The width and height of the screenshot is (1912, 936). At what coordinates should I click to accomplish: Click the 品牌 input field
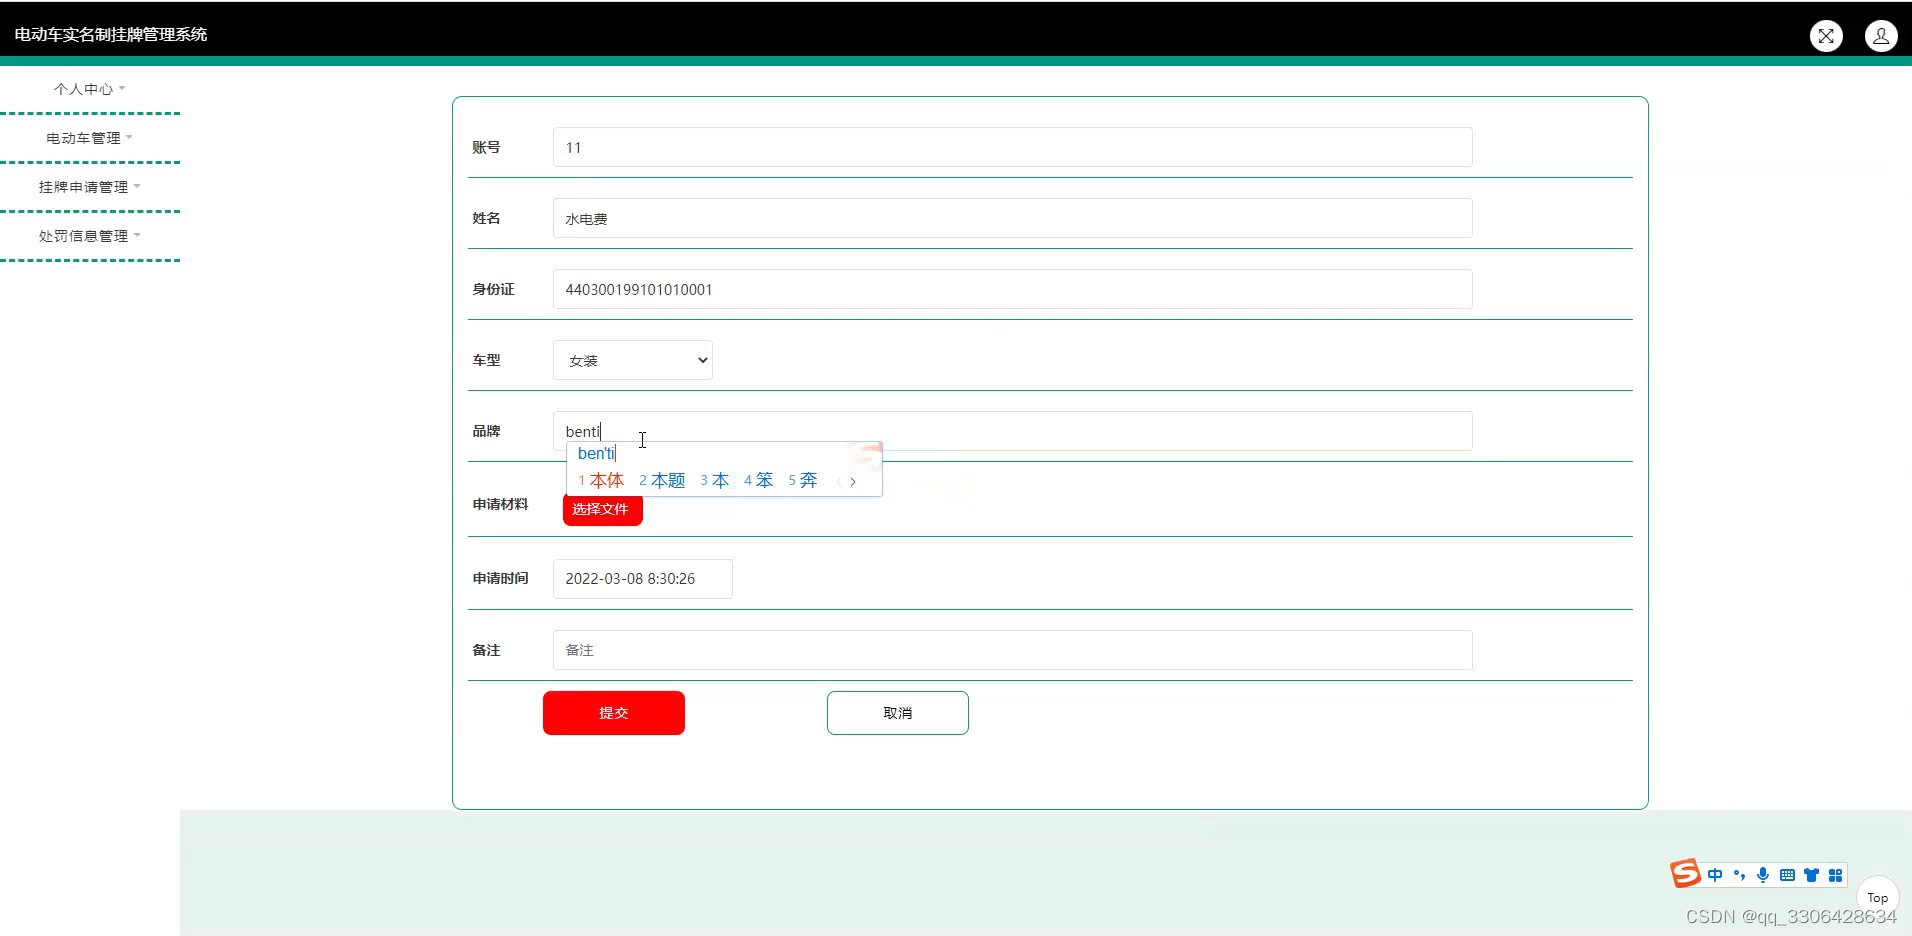[x=1012, y=431]
